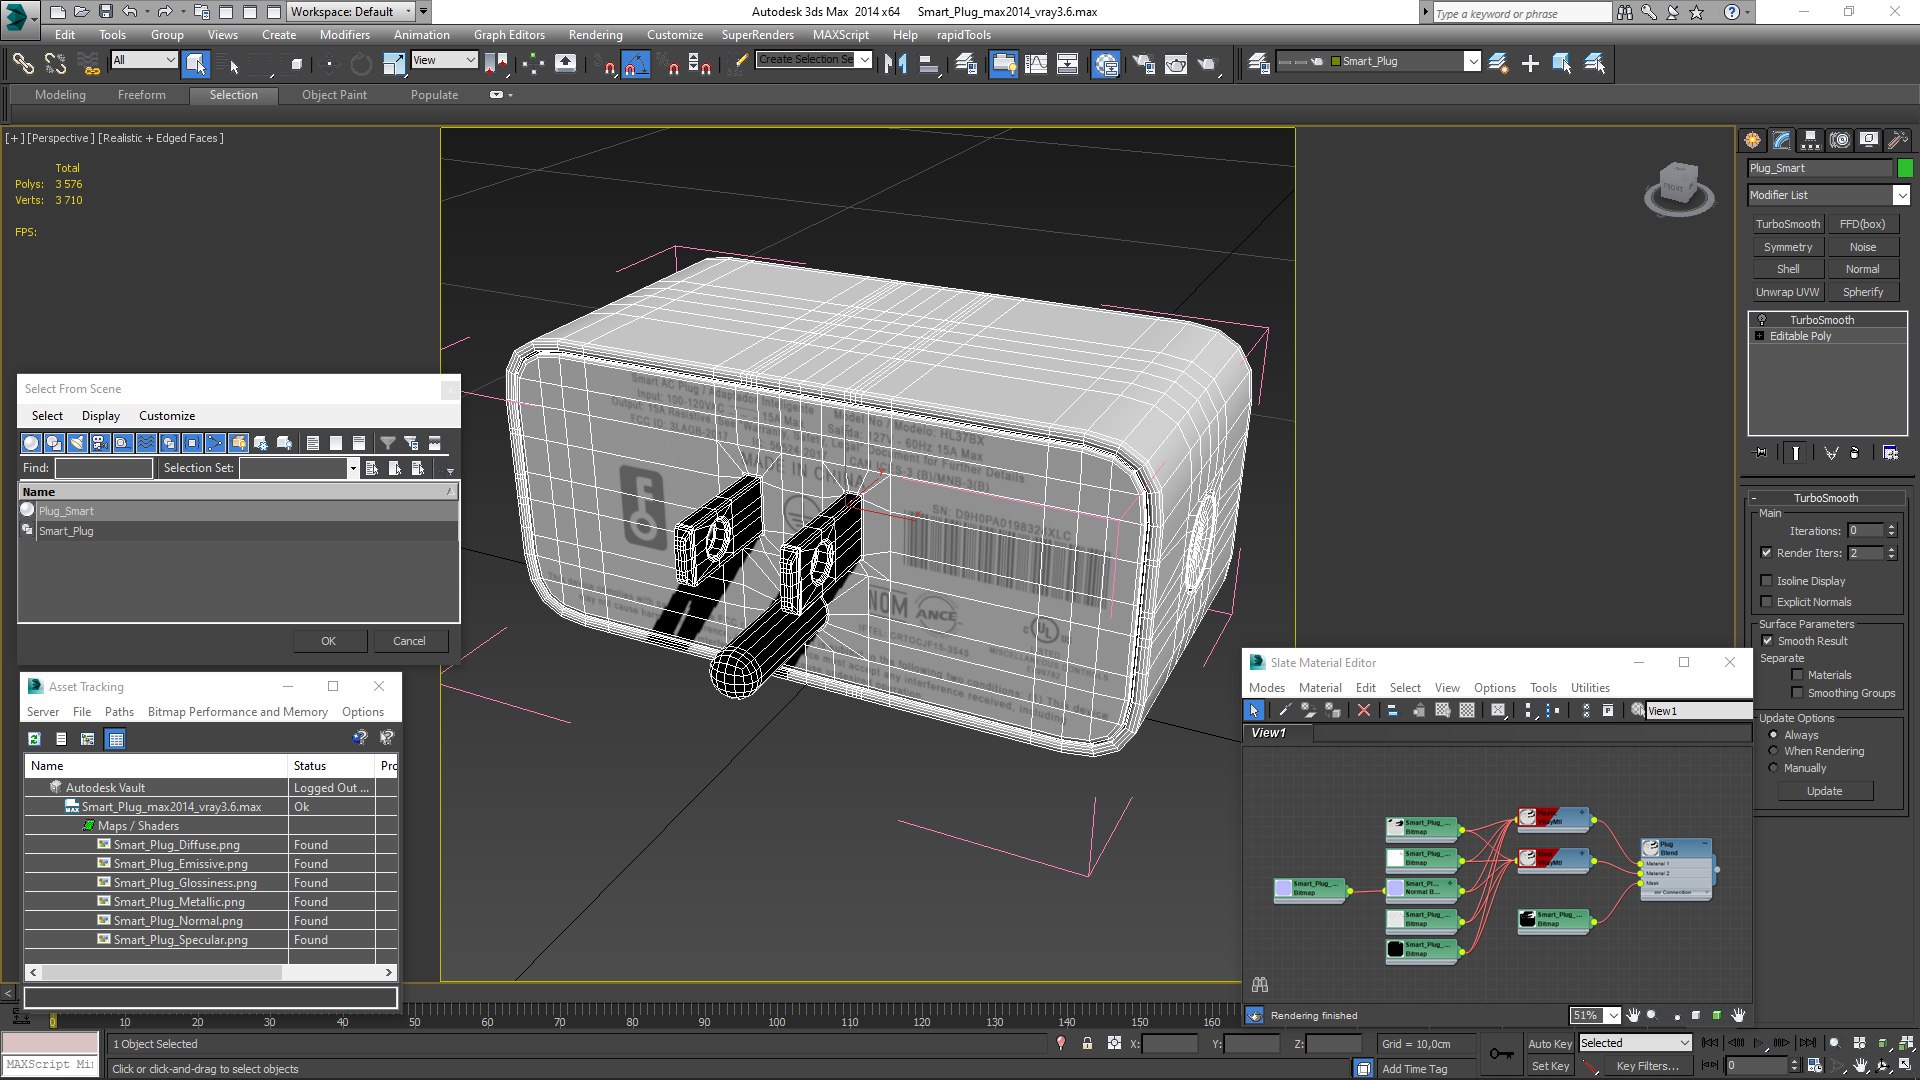
Task: Toggle the Angle Snap tool
Action: [x=636, y=64]
